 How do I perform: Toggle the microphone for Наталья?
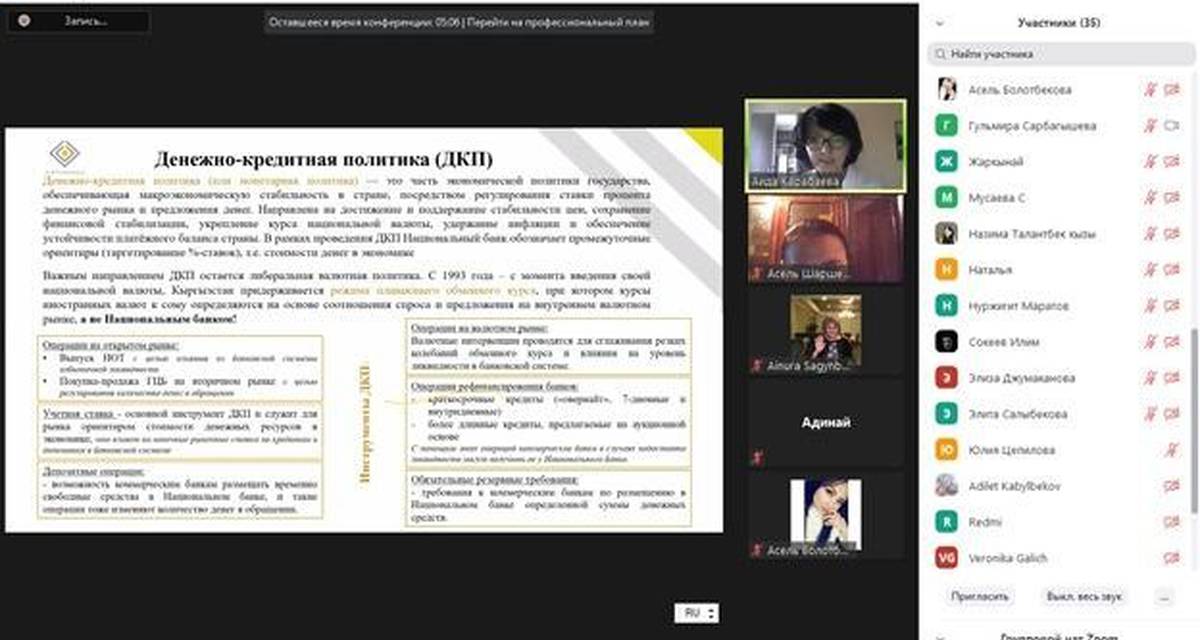tap(1150, 270)
